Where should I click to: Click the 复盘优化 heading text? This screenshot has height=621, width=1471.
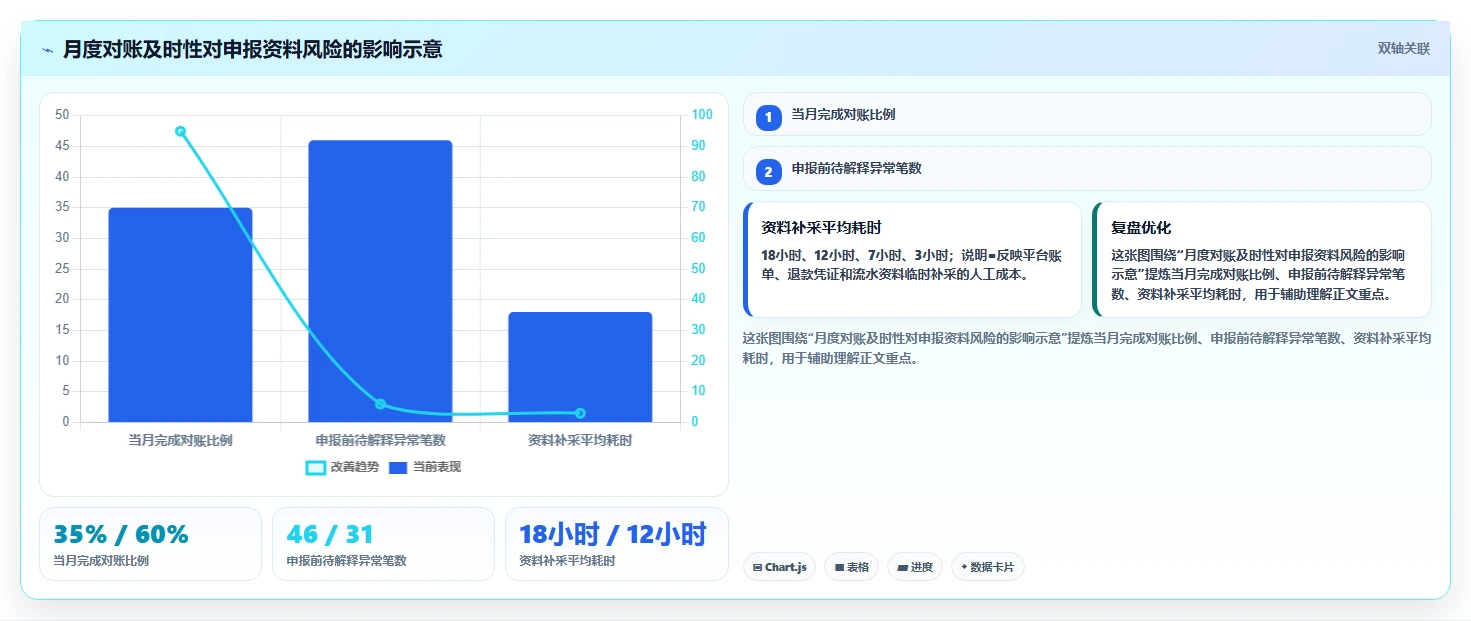pos(1141,228)
